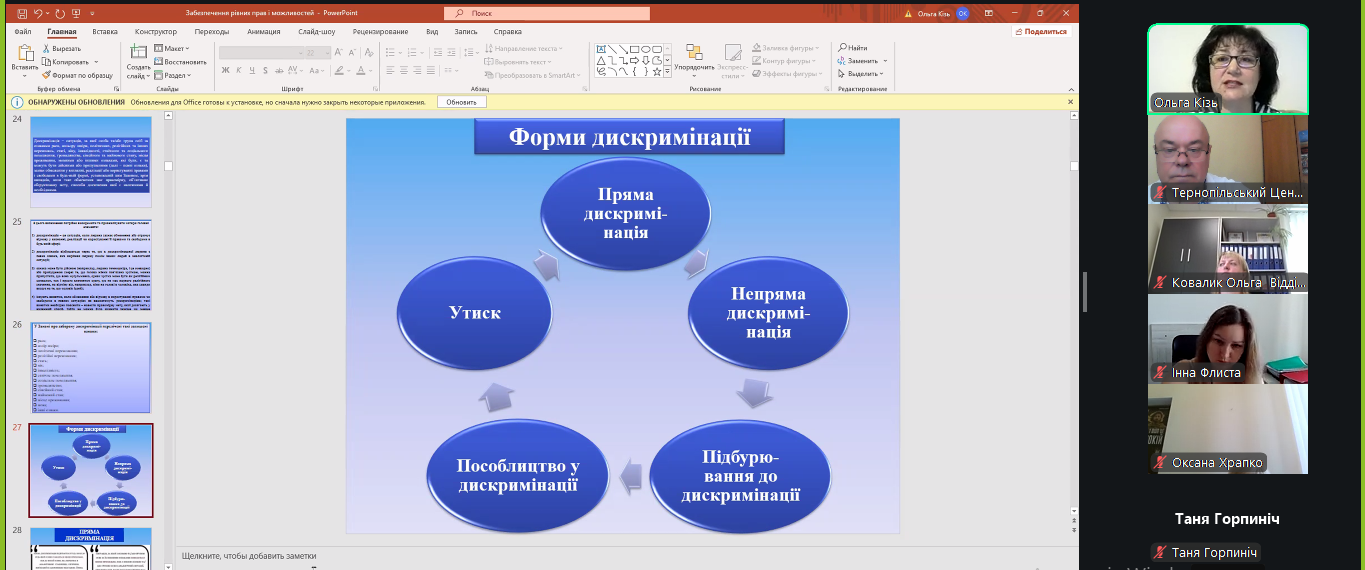Click decrease font size icon
1365x570 pixels.
[x=353, y=52]
